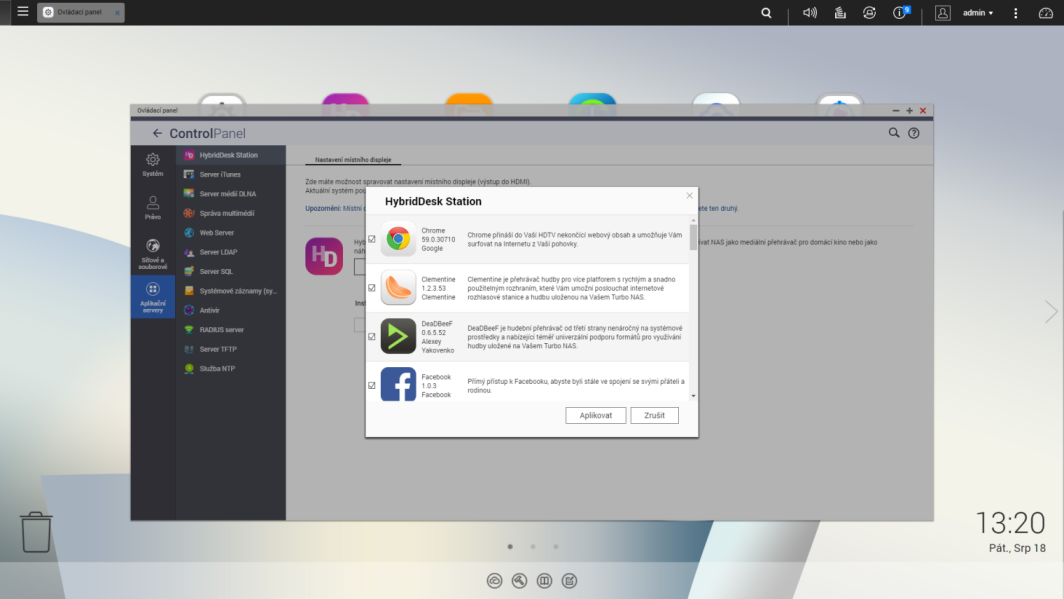
Task: Expand the admin user dropdown
Action: tap(978, 13)
